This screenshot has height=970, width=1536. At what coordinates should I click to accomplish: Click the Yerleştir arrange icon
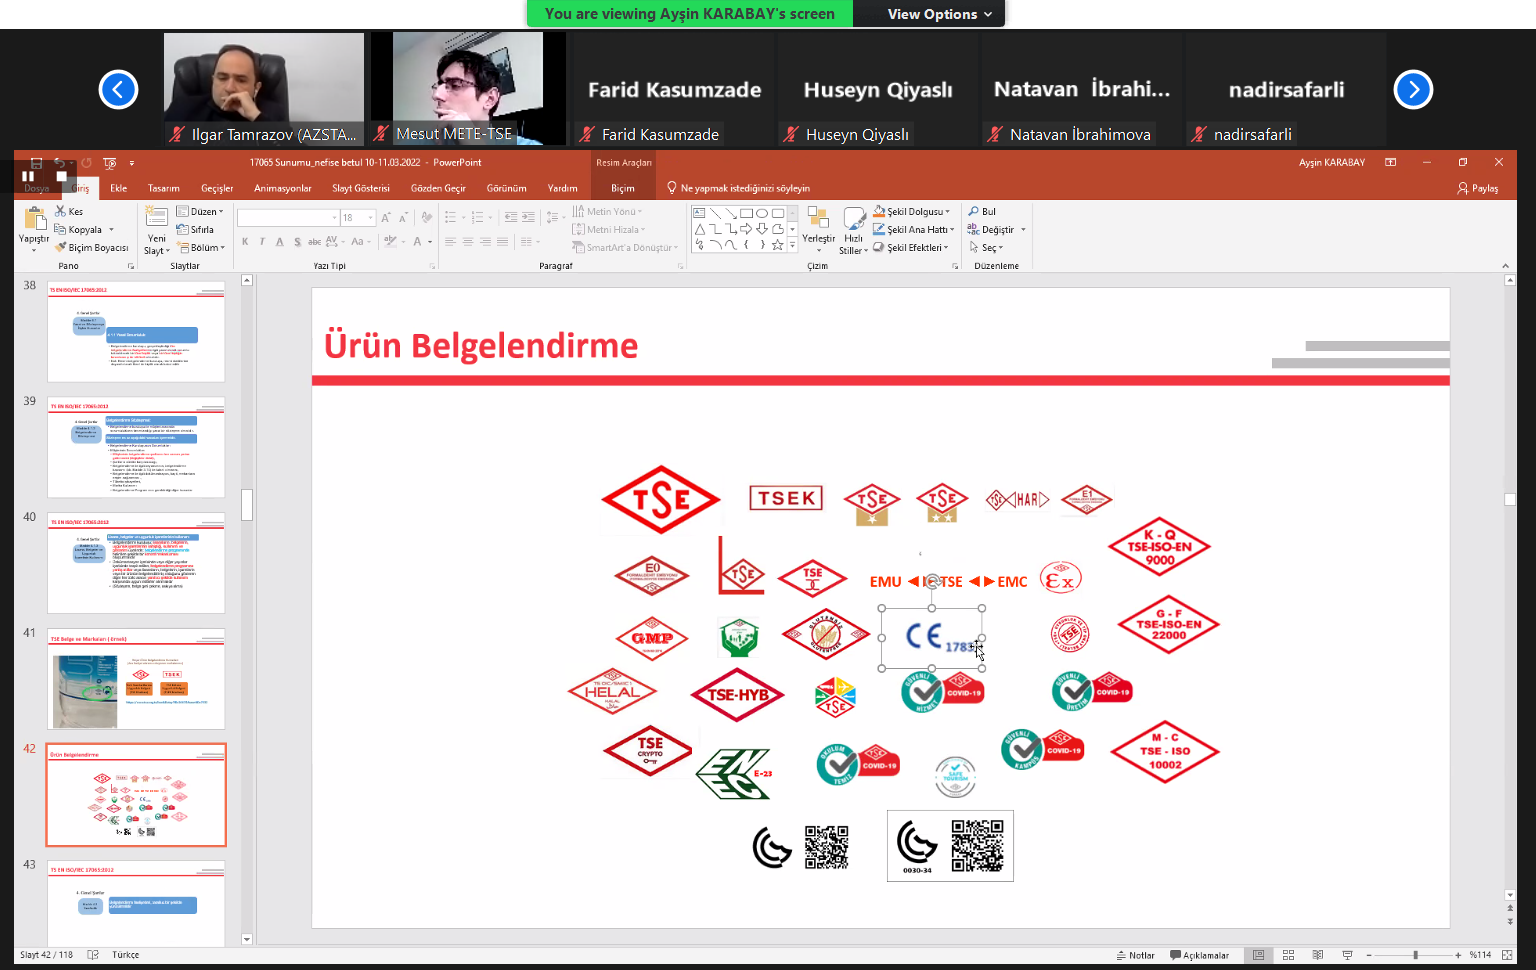click(818, 218)
